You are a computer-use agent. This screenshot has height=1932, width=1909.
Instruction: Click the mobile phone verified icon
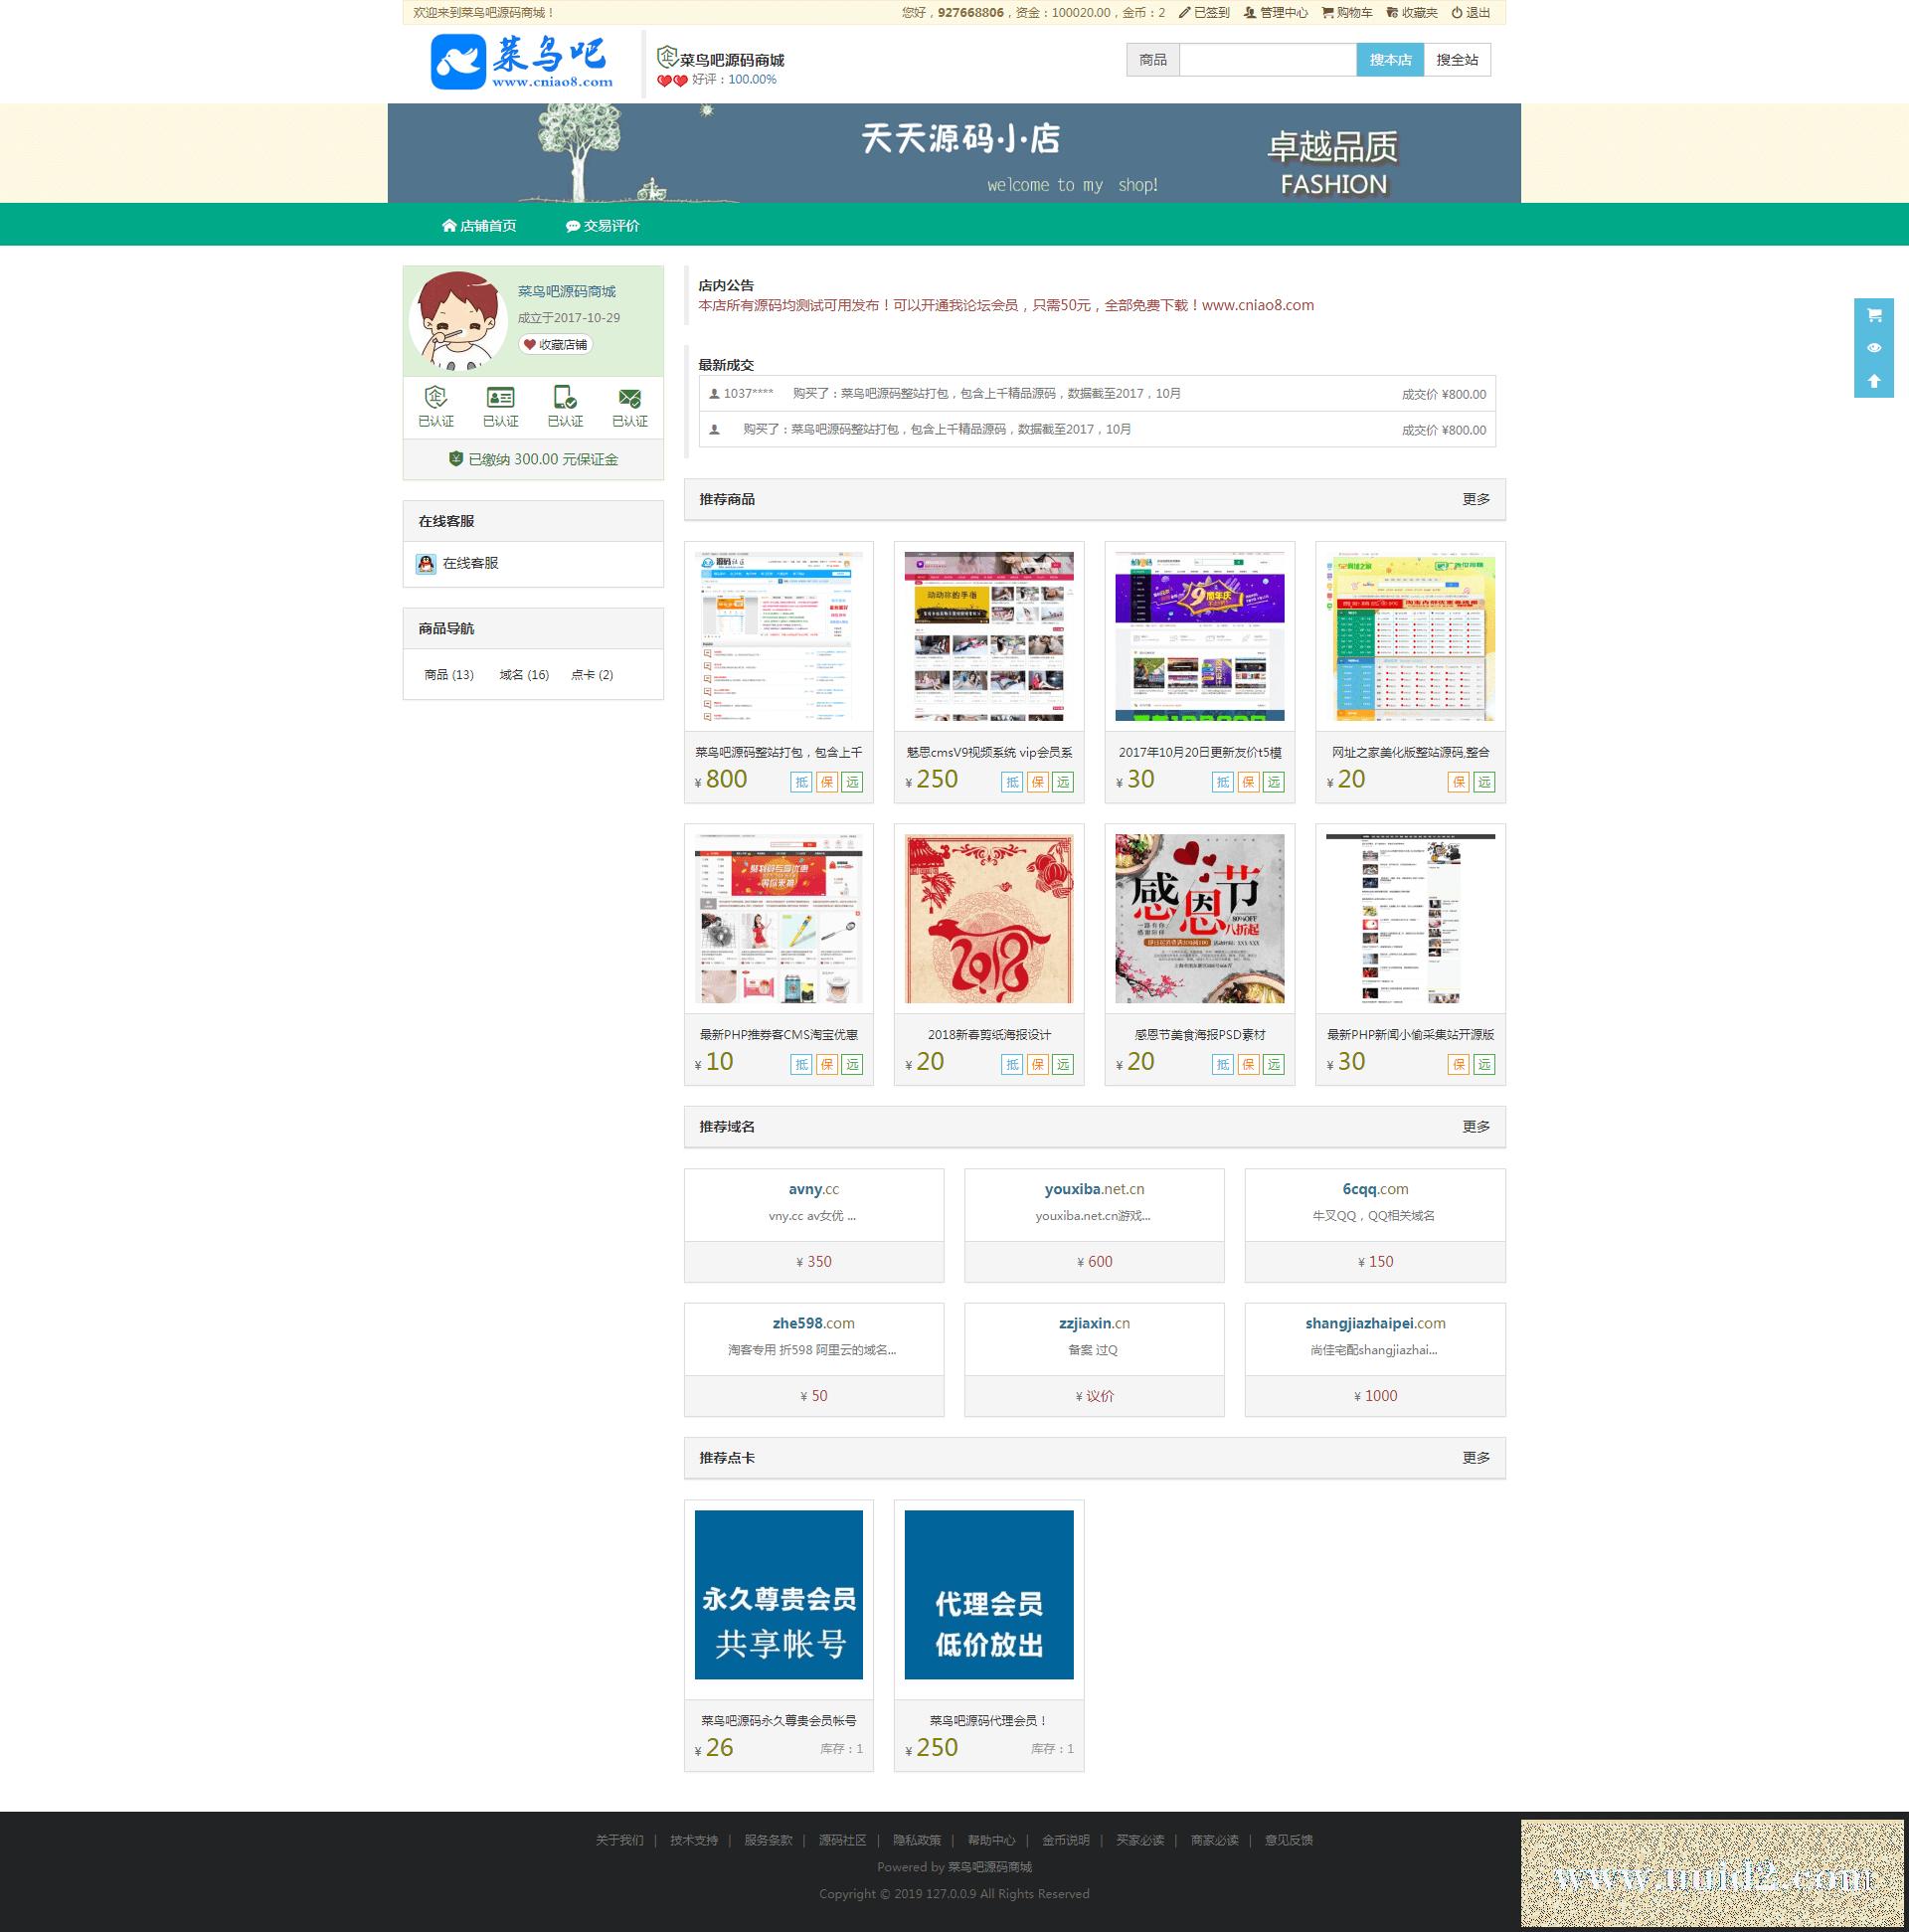point(564,397)
